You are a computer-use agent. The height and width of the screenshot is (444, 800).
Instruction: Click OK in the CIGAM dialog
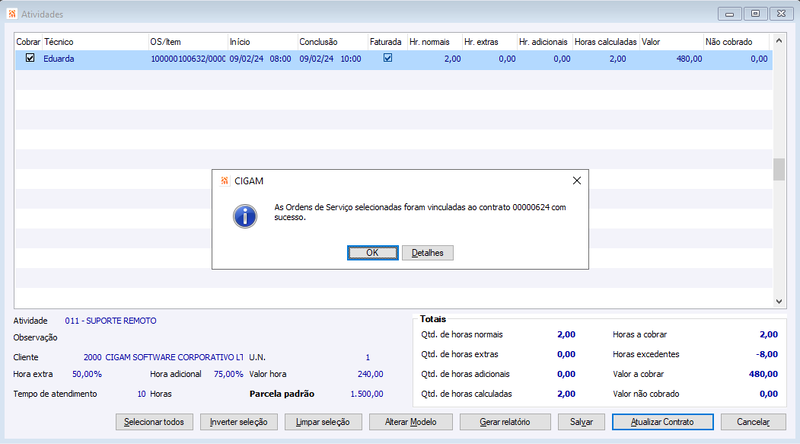click(x=372, y=253)
